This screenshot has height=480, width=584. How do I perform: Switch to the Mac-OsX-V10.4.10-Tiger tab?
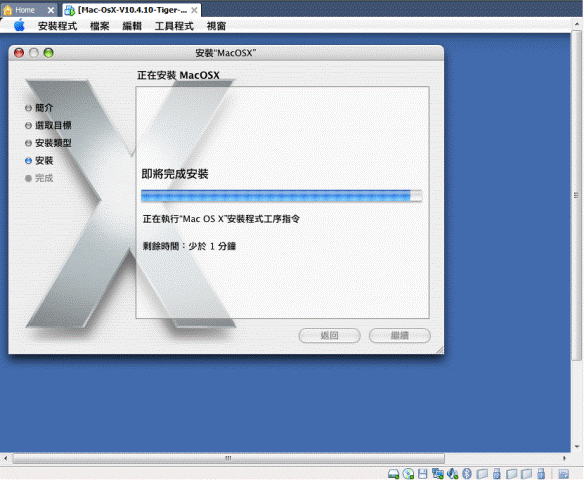pos(131,10)
